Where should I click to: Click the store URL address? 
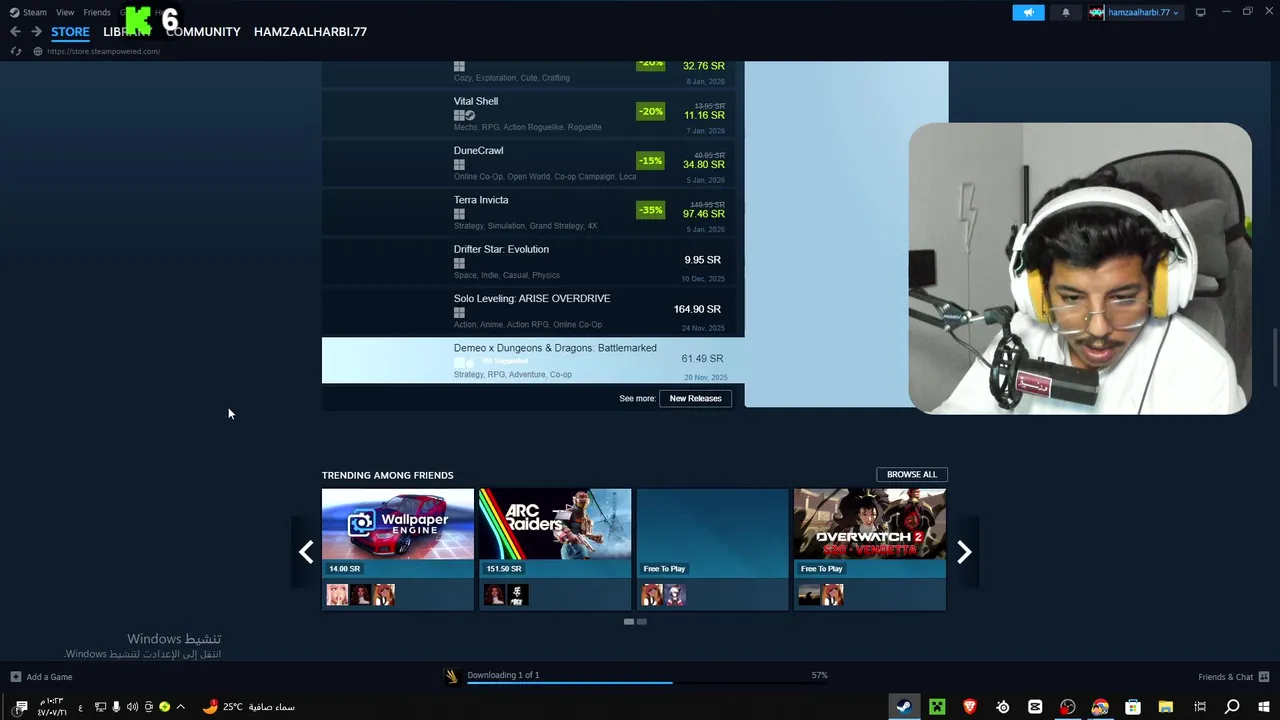103,51
